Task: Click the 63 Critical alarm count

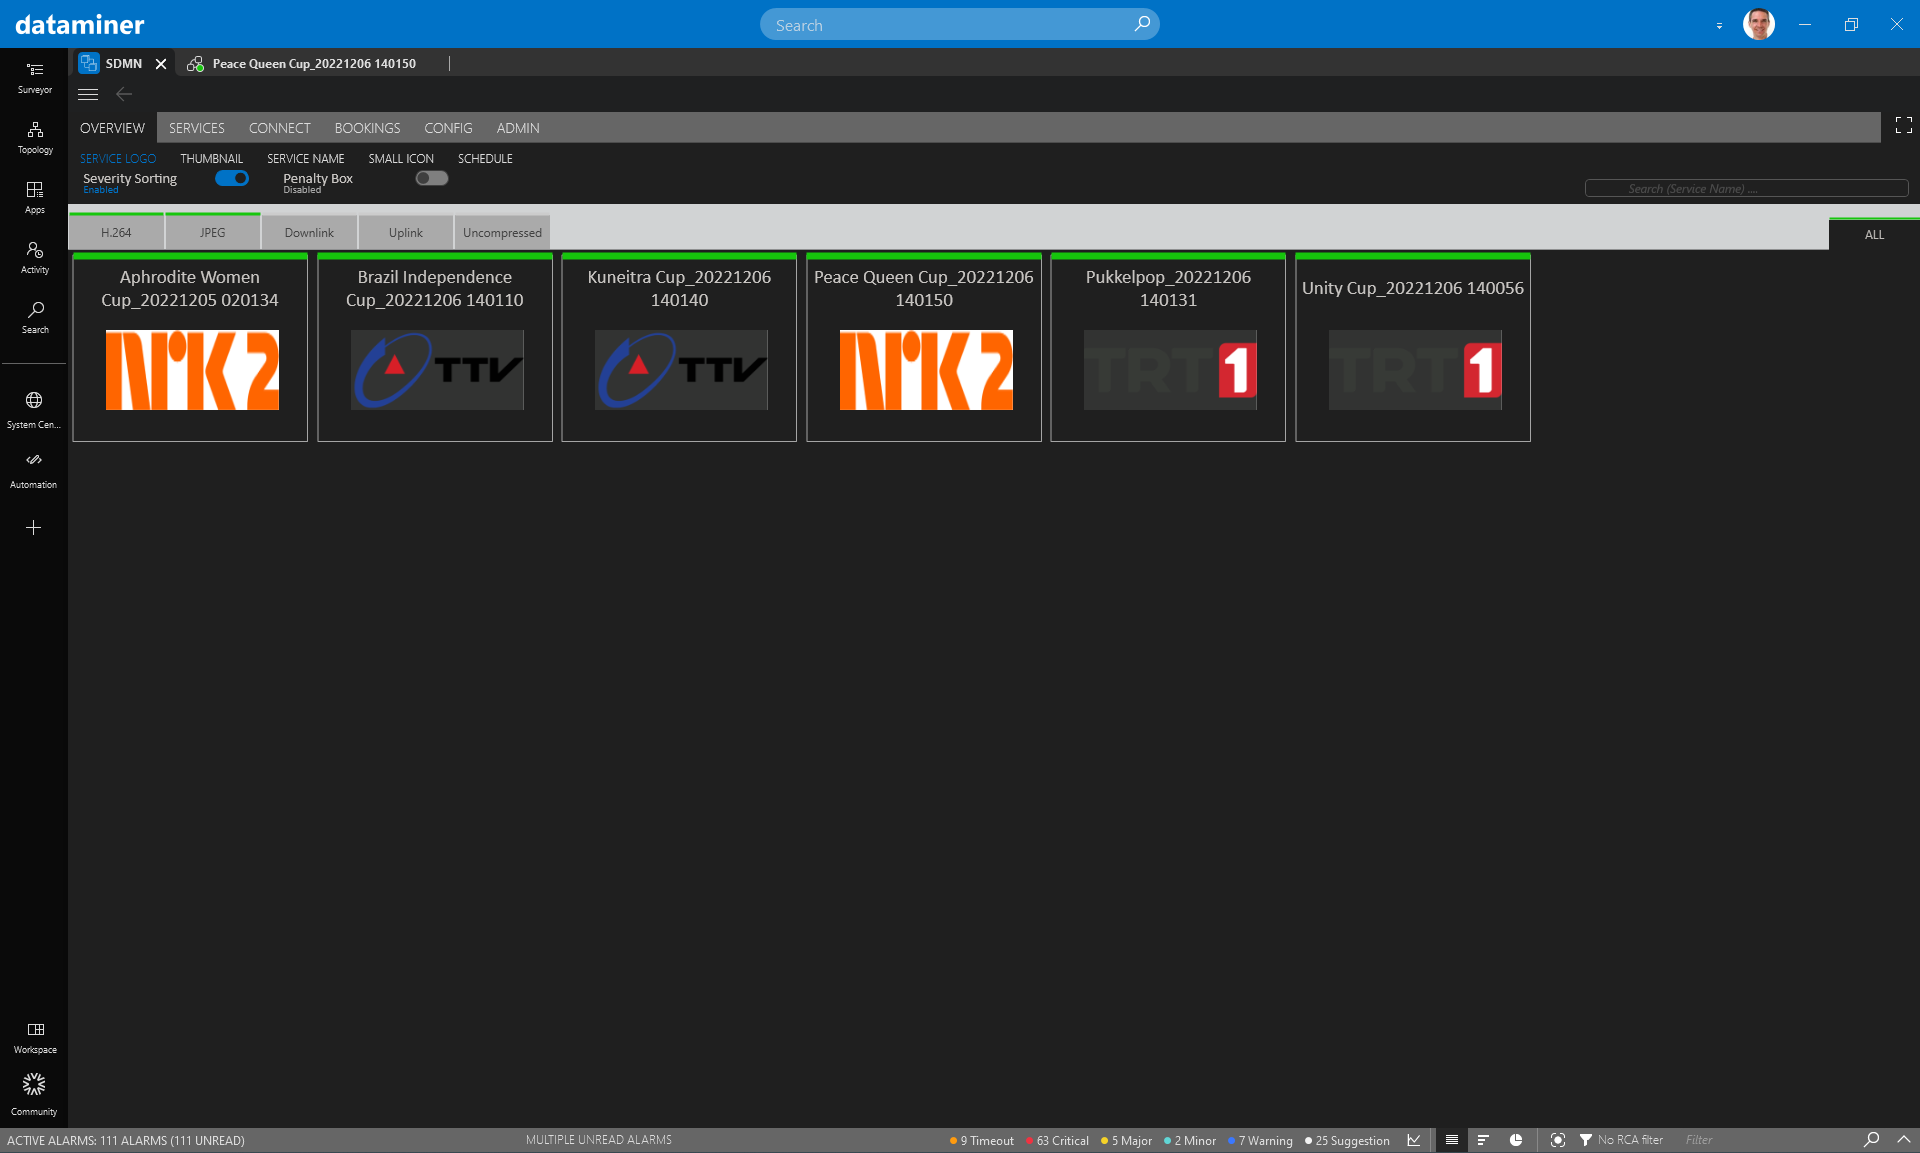Action: (x=1057, y=1140)
